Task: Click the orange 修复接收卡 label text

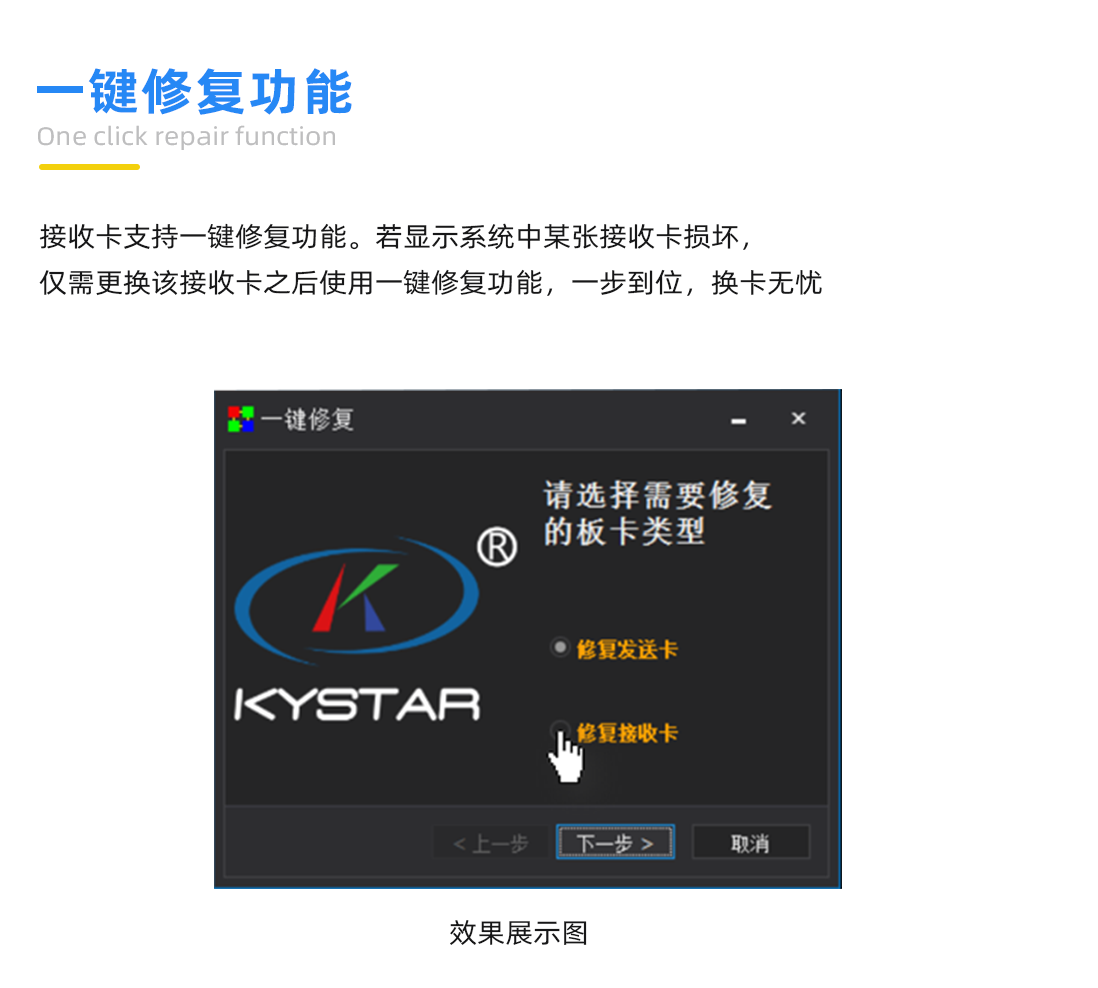Action: [x=627, y=733]
